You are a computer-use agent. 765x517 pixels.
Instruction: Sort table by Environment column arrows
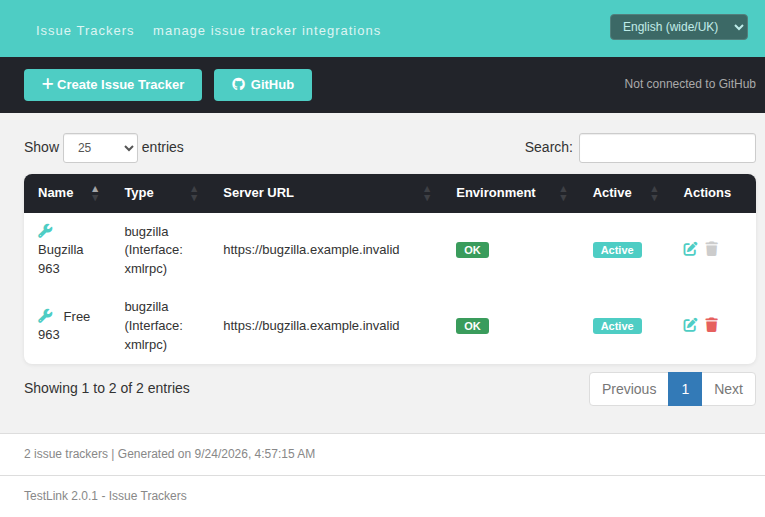click(x=563, y=193)
